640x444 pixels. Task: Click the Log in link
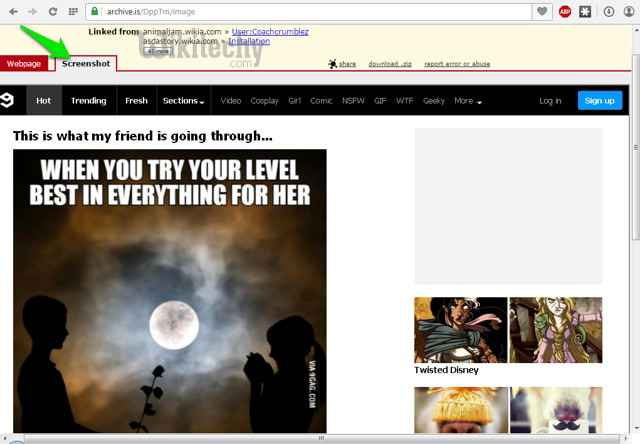[x=550, y=101]
